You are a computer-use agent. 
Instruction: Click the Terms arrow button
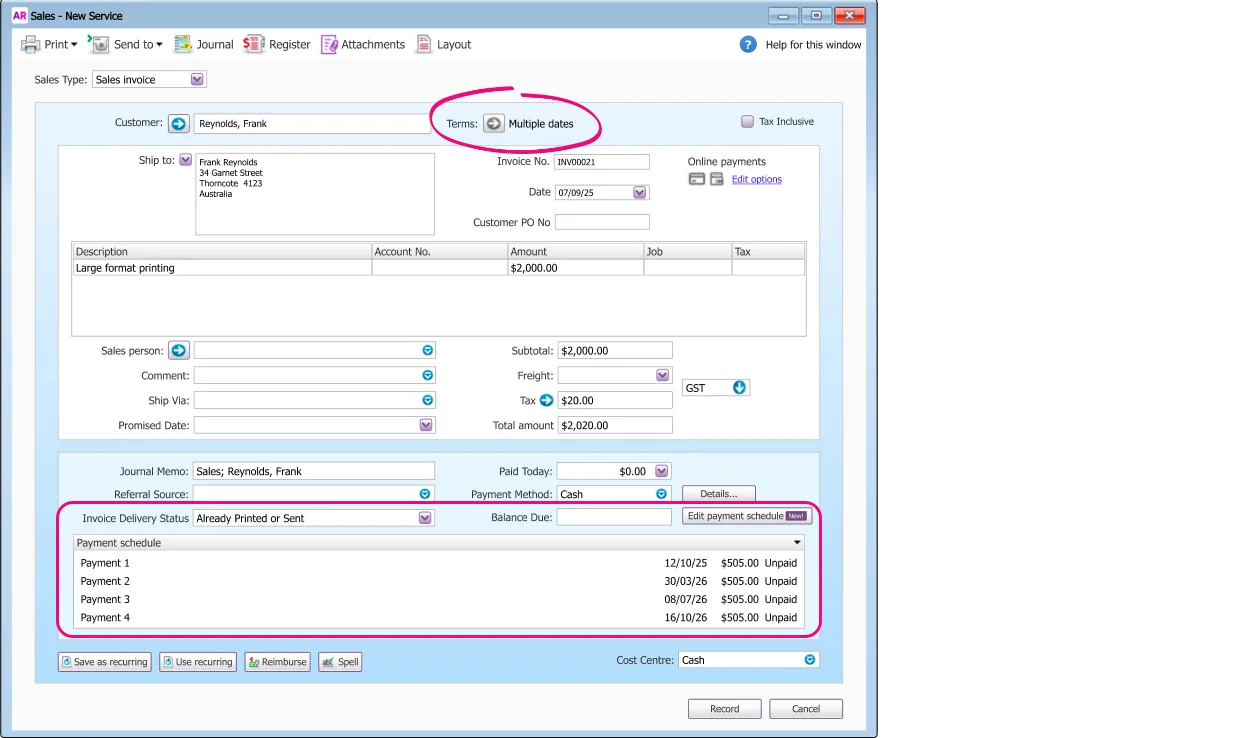click(x=494, y=123)
